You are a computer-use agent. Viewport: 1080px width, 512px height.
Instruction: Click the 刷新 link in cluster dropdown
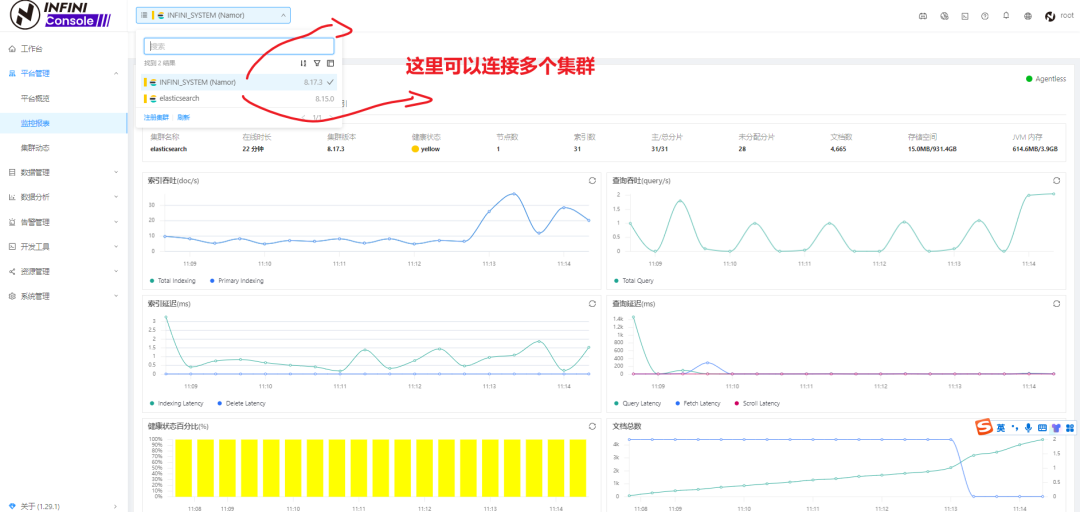click(183, 118)
